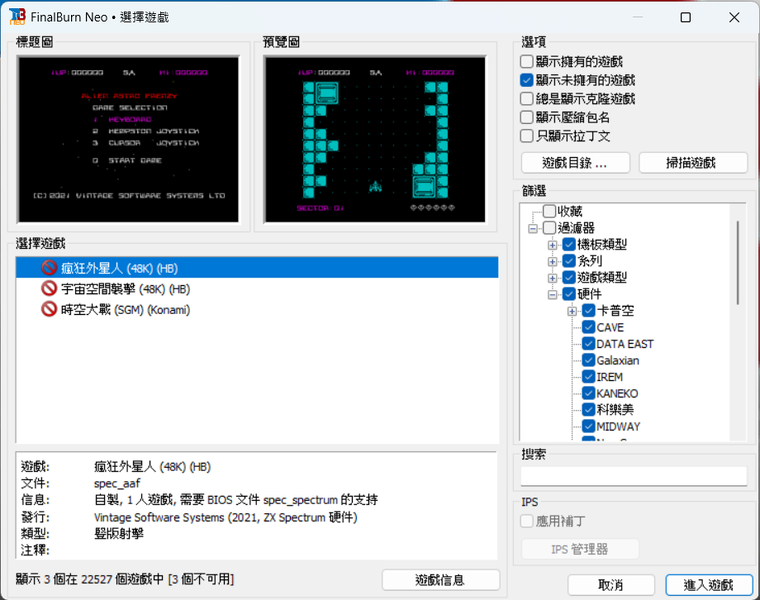
Task: Uncheck 硬件 filter checkbox
Action: point(569,294)
